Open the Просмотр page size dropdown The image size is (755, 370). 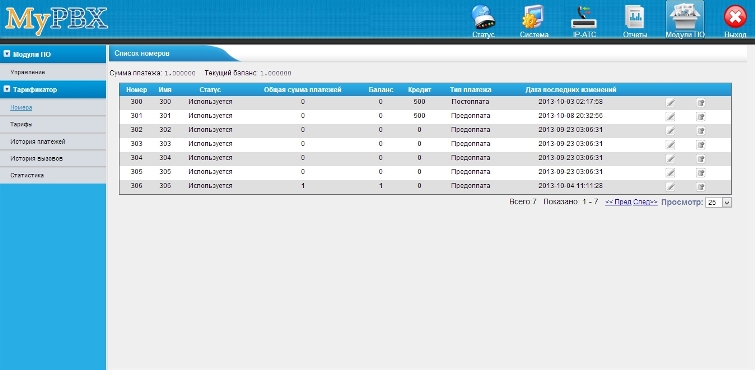click(718, 203)
